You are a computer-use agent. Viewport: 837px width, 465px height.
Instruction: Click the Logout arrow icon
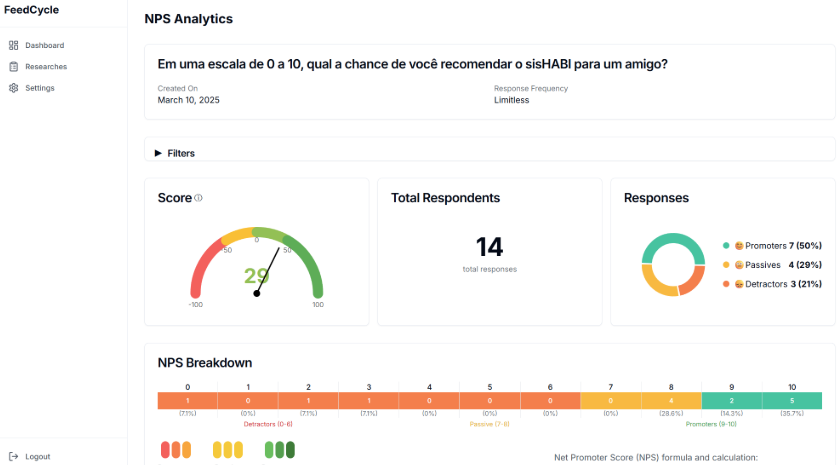[13, 456]
